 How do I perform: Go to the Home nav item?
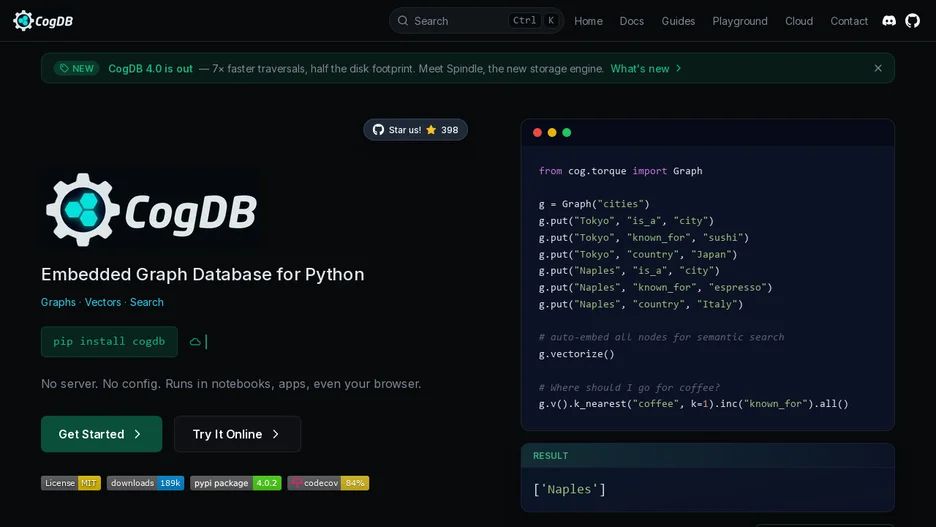(588, 21)
